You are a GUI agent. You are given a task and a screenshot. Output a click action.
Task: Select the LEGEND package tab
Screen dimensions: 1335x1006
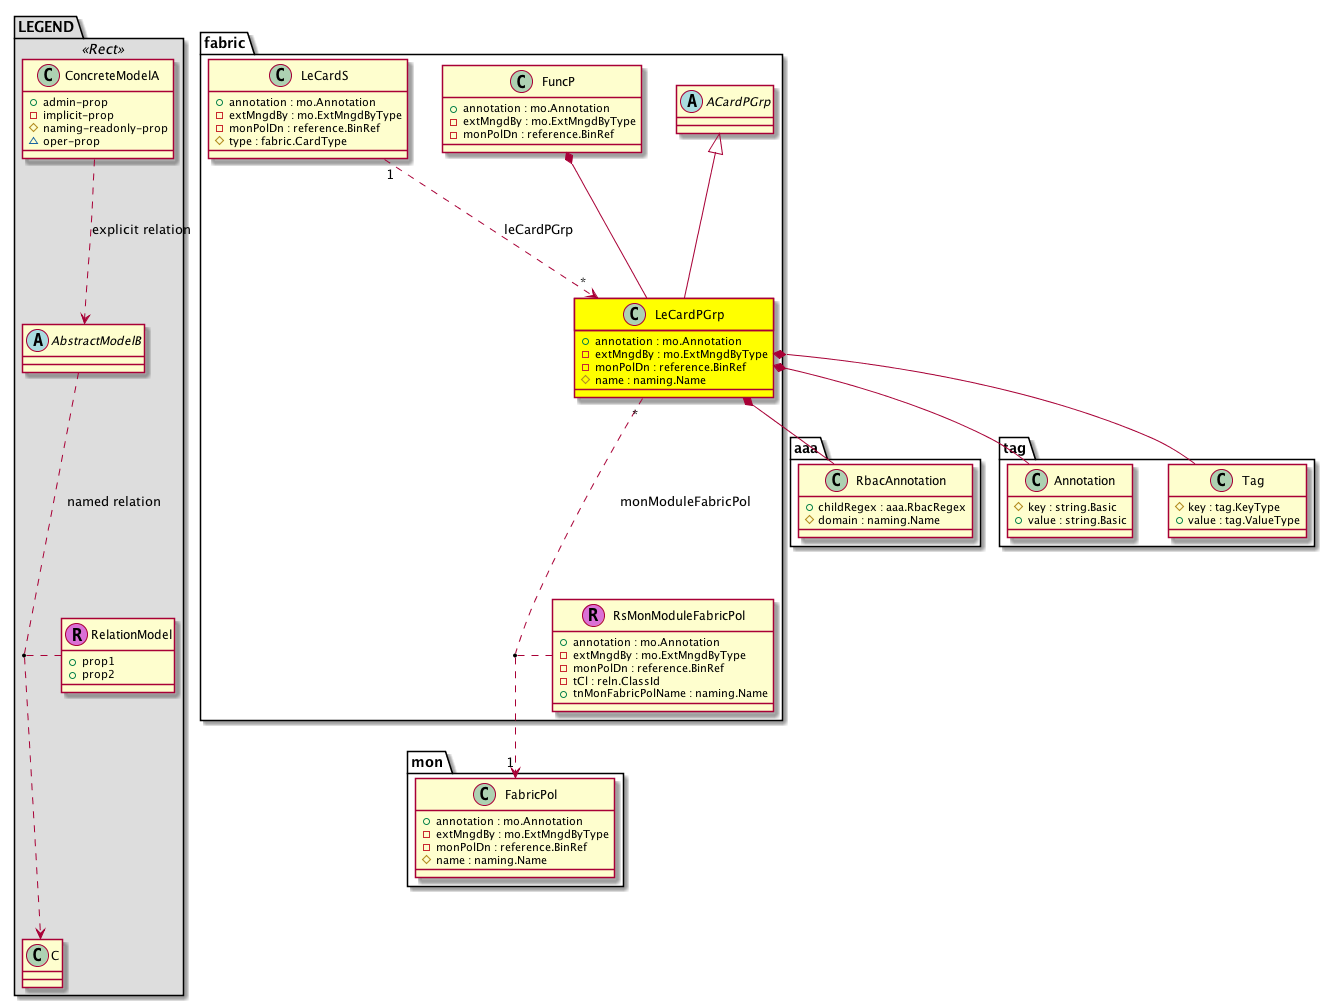46,27
